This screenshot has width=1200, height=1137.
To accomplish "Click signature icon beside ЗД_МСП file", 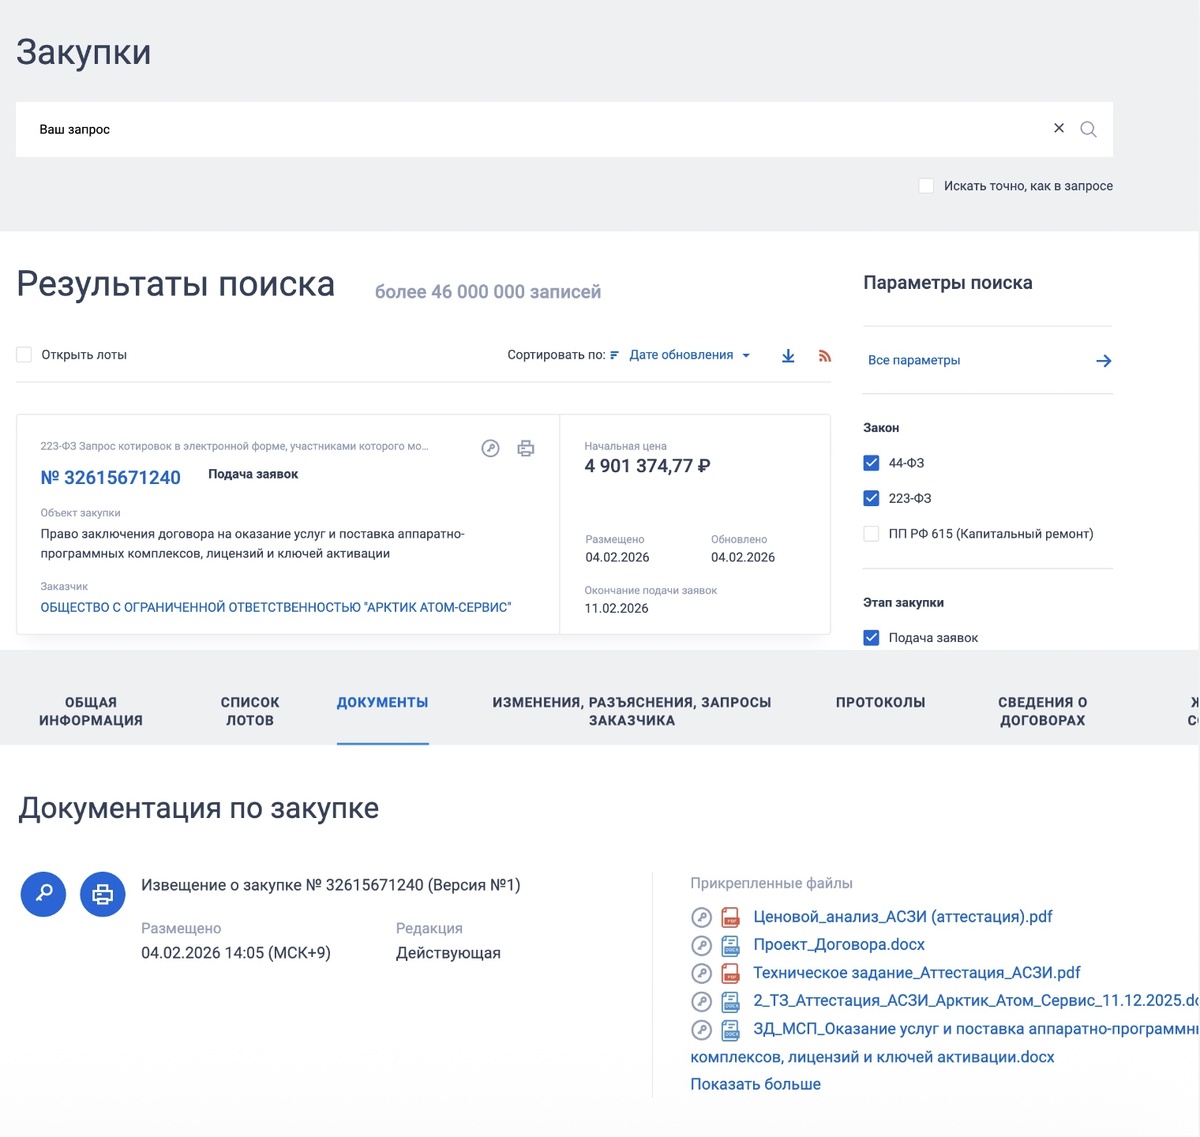I will [x=702, y=1030].
